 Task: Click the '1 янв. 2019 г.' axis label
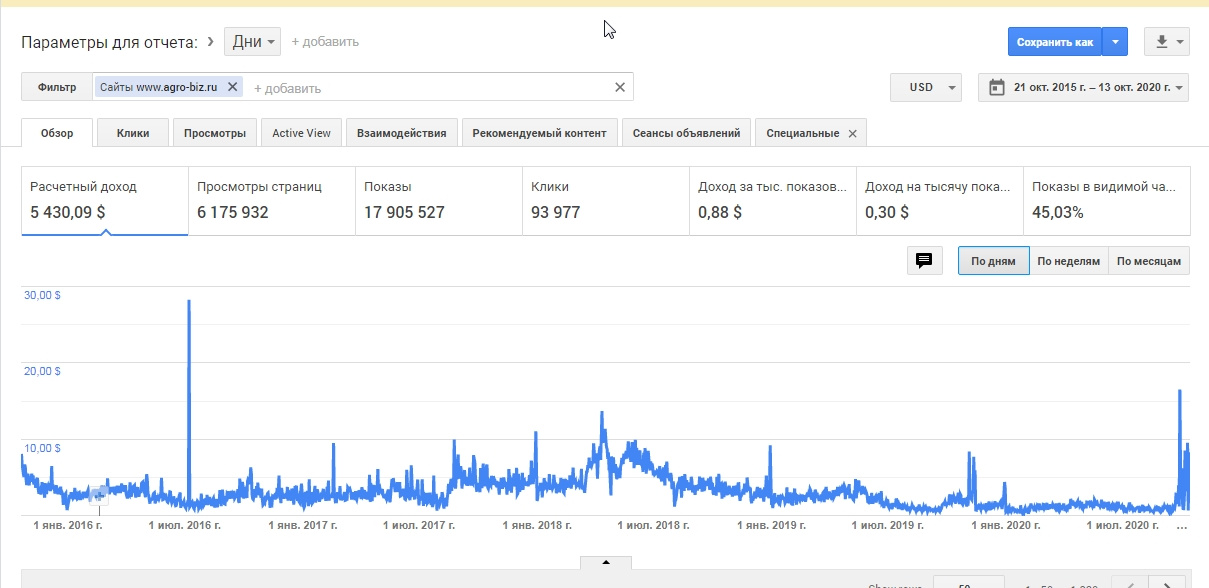coord(772,524)
